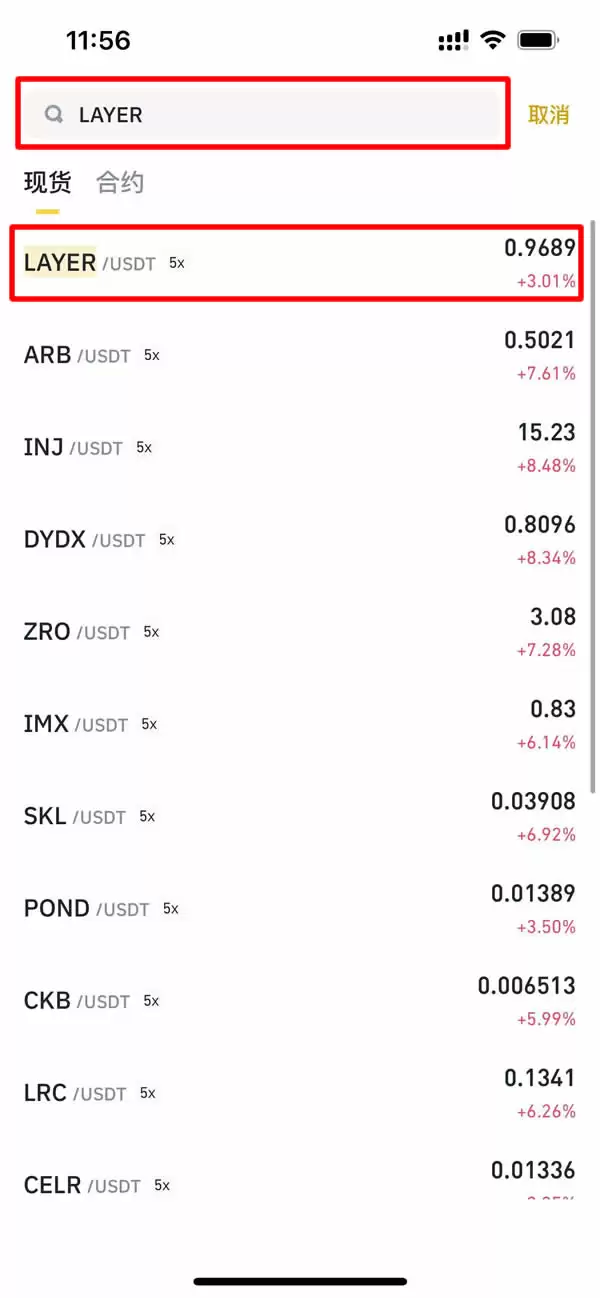The image size is (600, 1298).
Task: Switch to the 现货 spot tab
Action: 47,183
